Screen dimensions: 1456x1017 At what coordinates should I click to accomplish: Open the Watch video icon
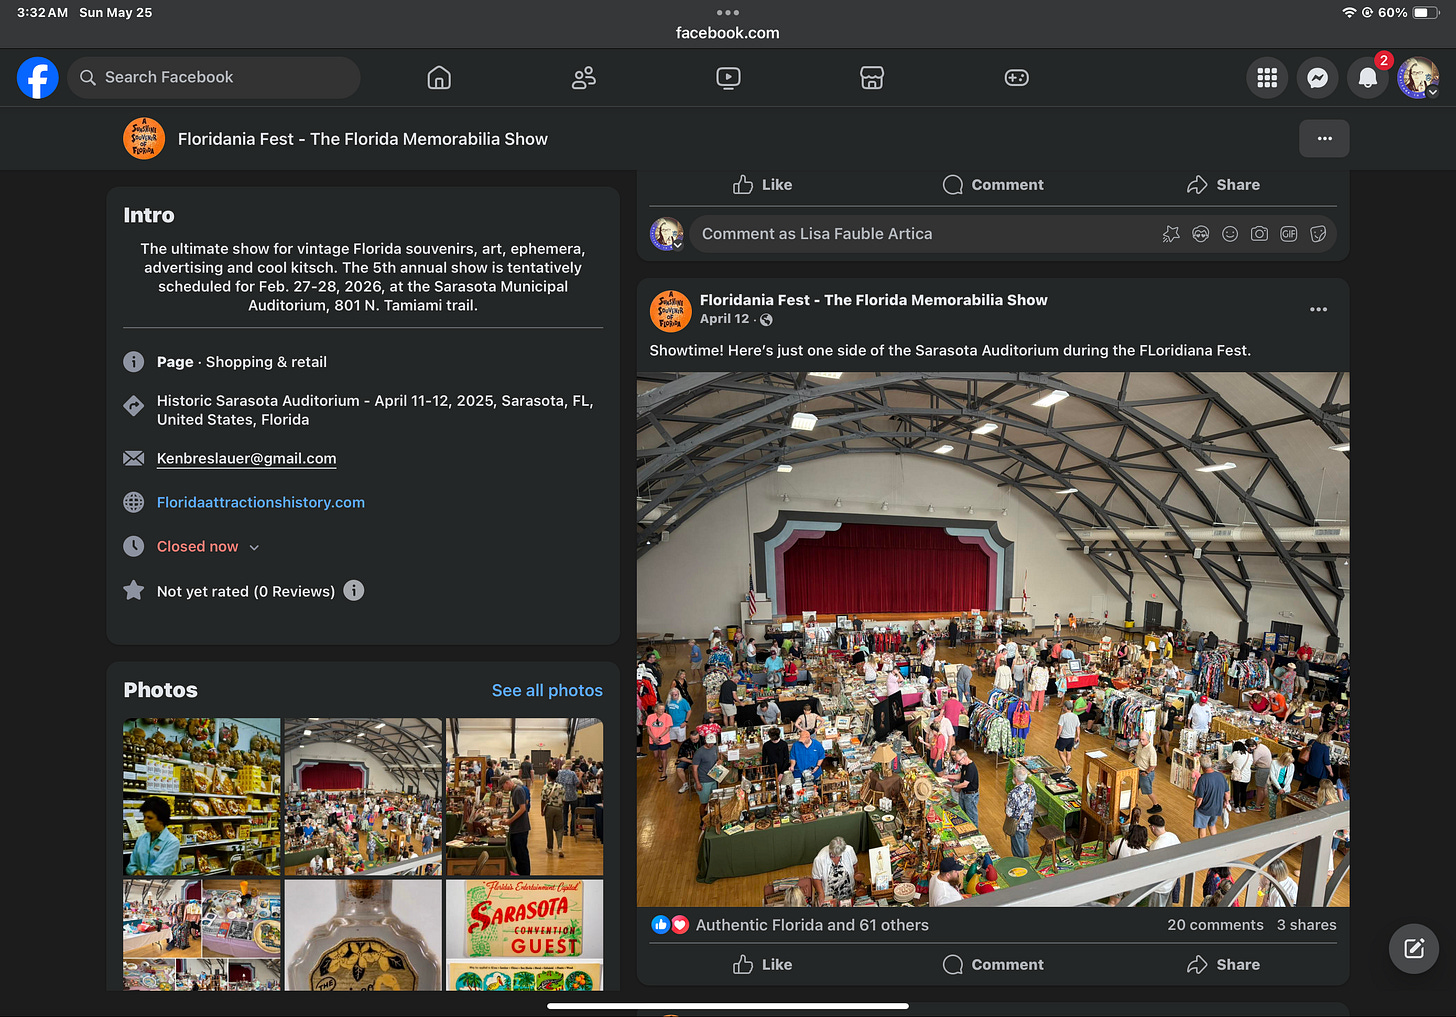pos(728,78)
